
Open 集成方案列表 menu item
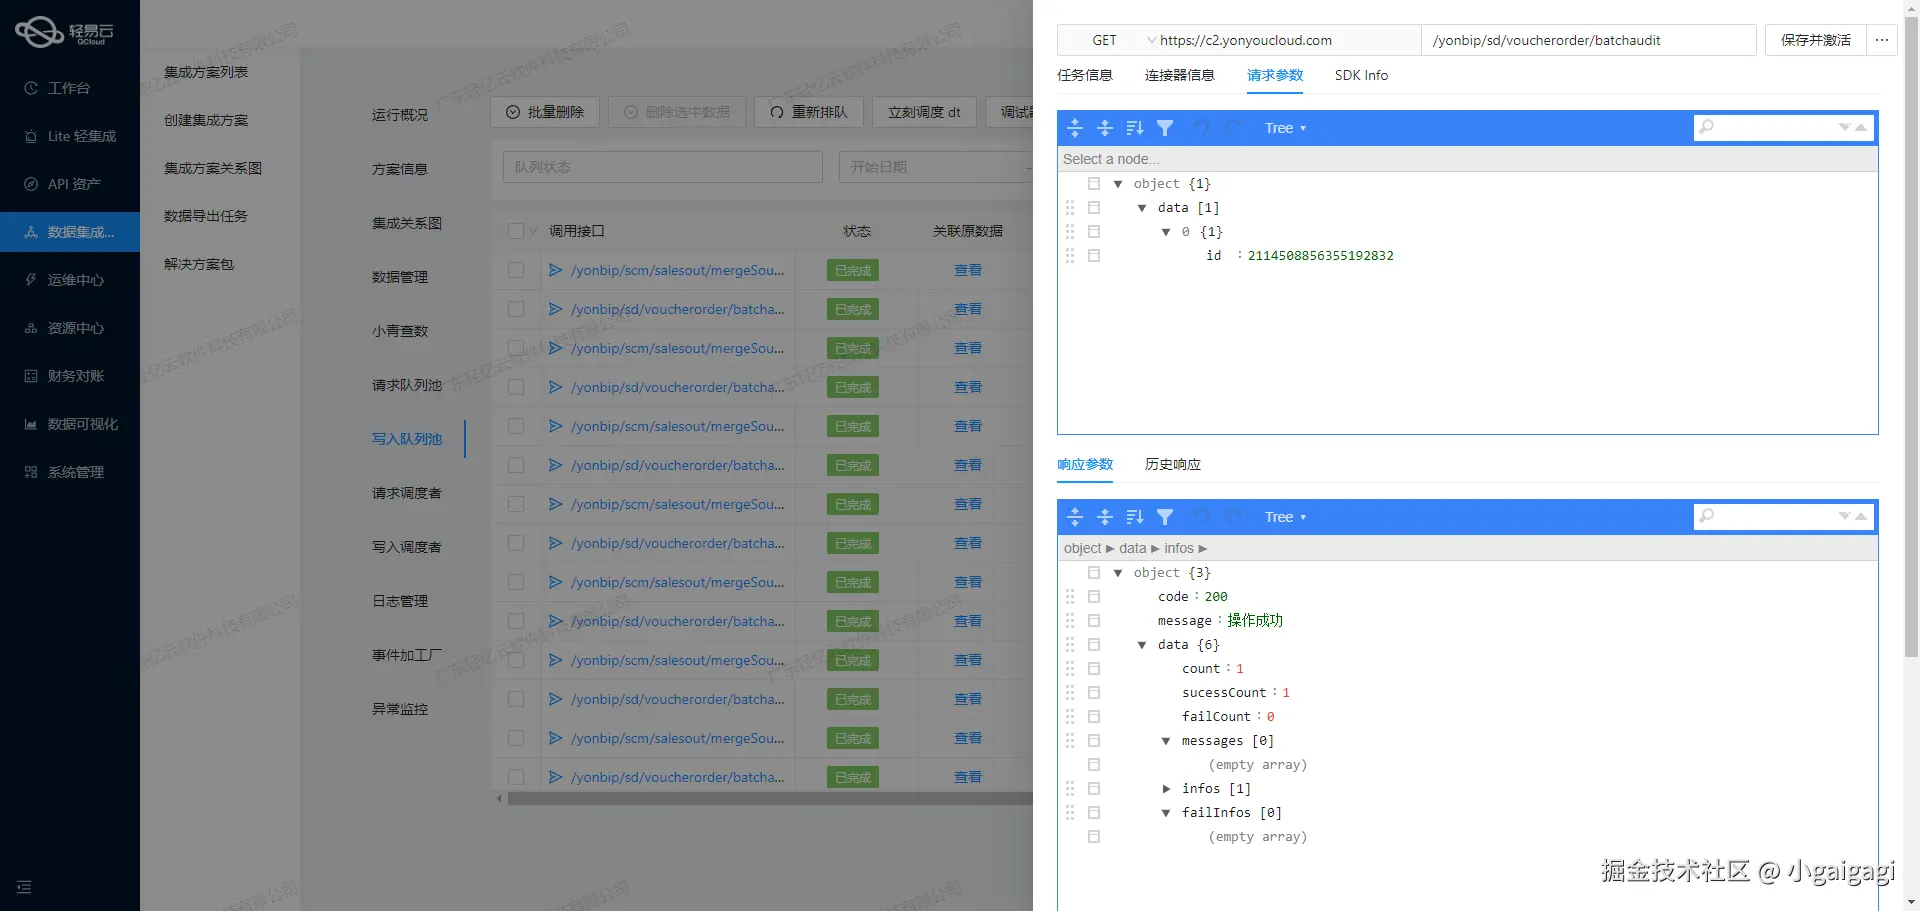[206, 72]
